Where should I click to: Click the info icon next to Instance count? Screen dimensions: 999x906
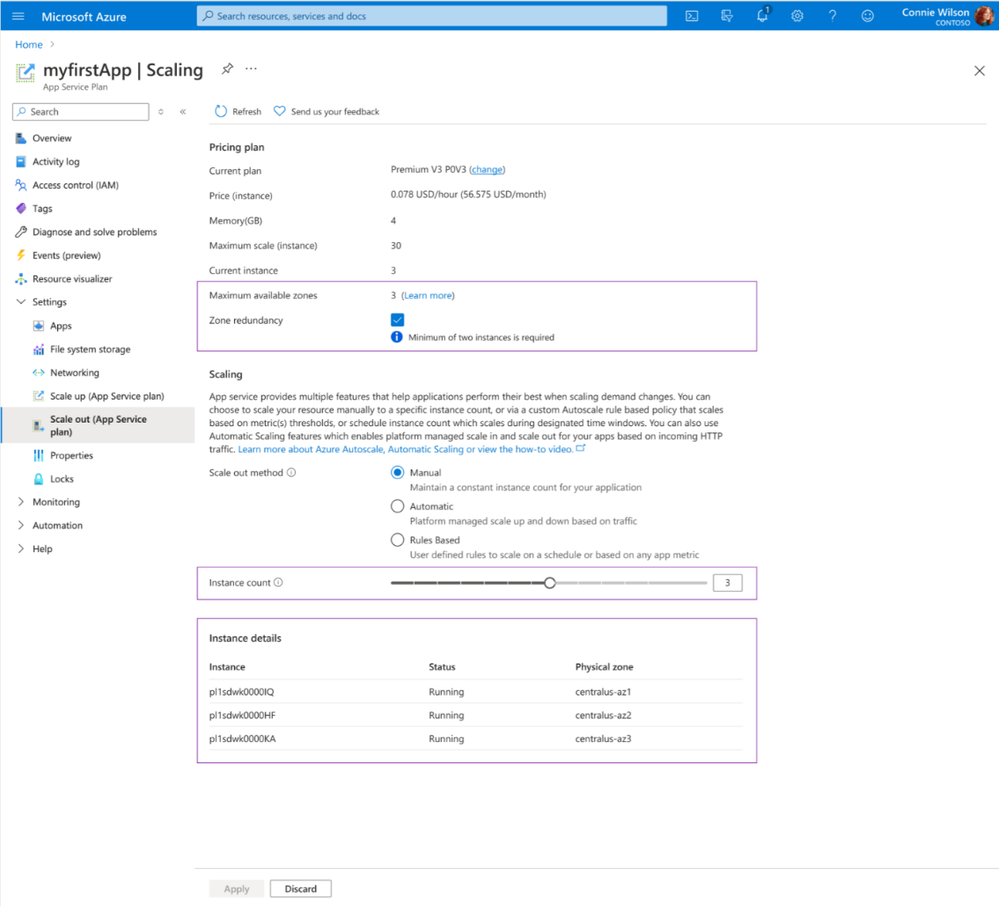point(278,582)
